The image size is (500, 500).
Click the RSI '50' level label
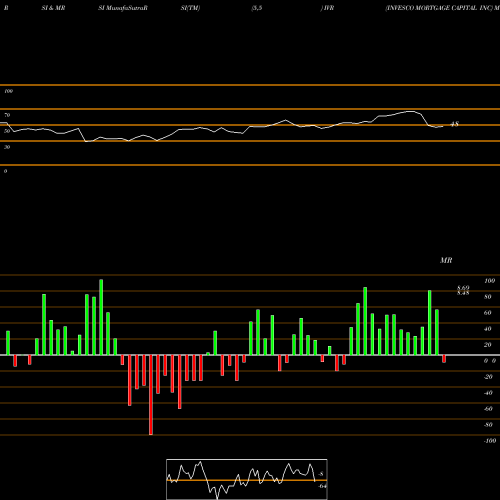pos(7,131)
